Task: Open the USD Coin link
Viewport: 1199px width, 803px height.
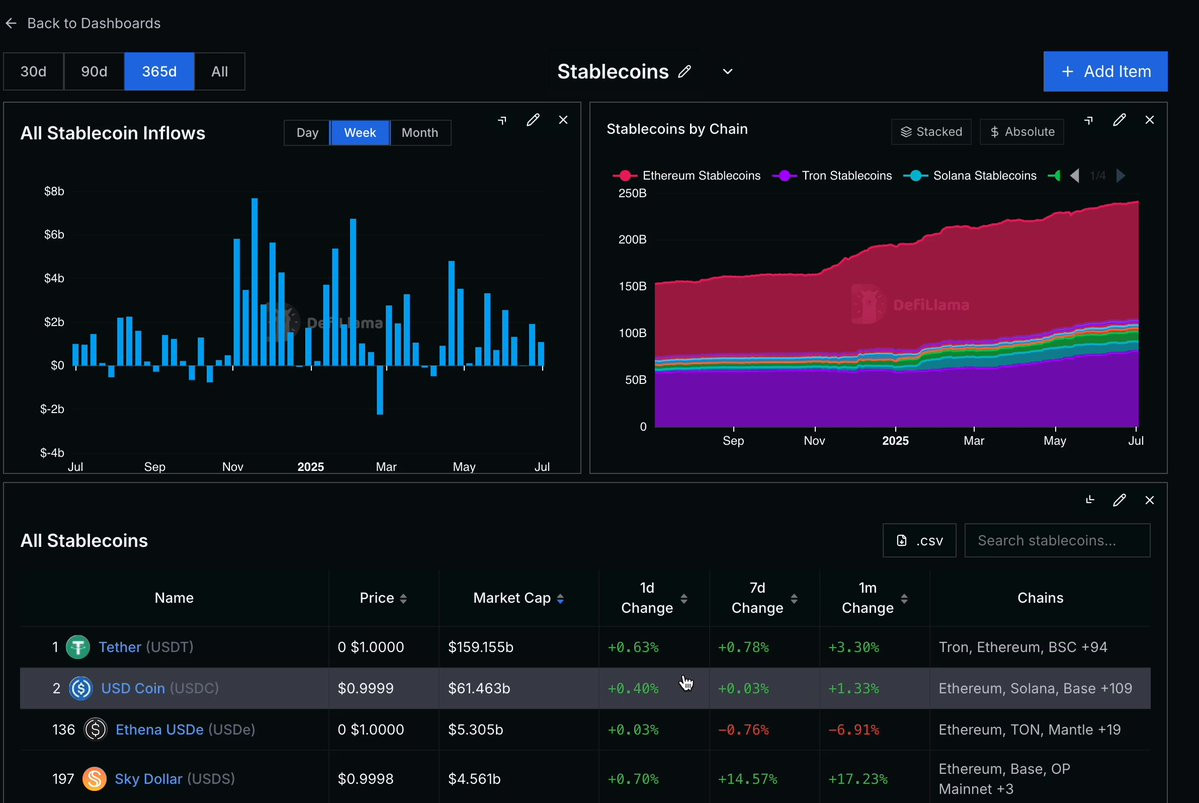Action: pos(133,688)
